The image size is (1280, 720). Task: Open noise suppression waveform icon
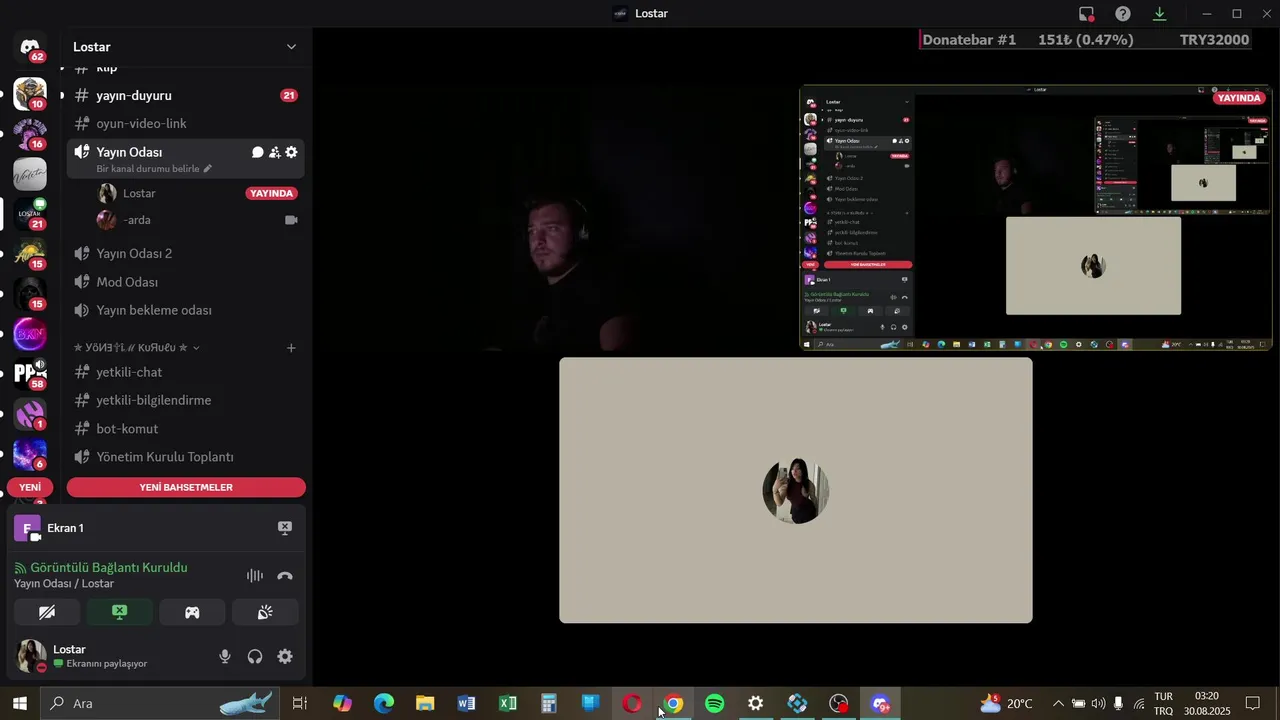point(255,575)
